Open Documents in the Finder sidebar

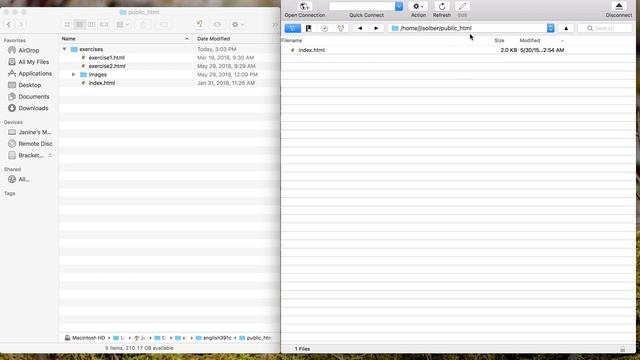33,97
